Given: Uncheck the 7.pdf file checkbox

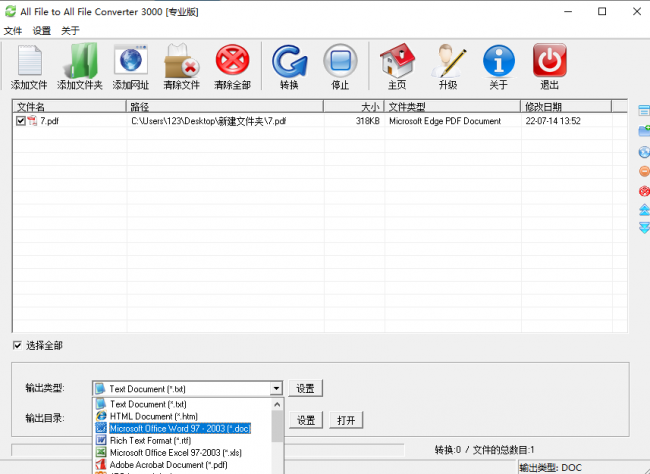Looking at the screenshot, I should (20, 121).
